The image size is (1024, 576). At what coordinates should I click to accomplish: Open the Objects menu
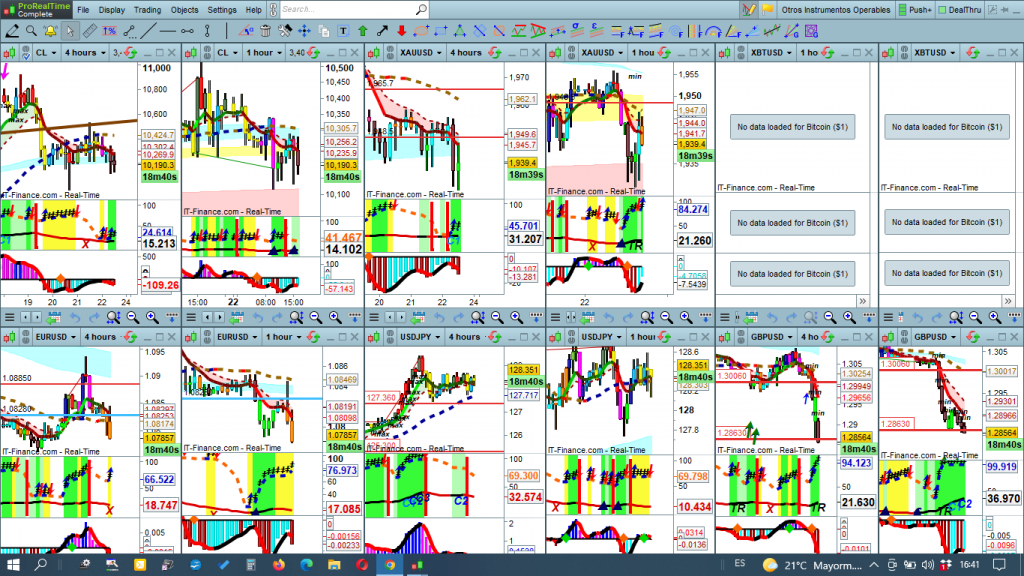tap(184, 9)
